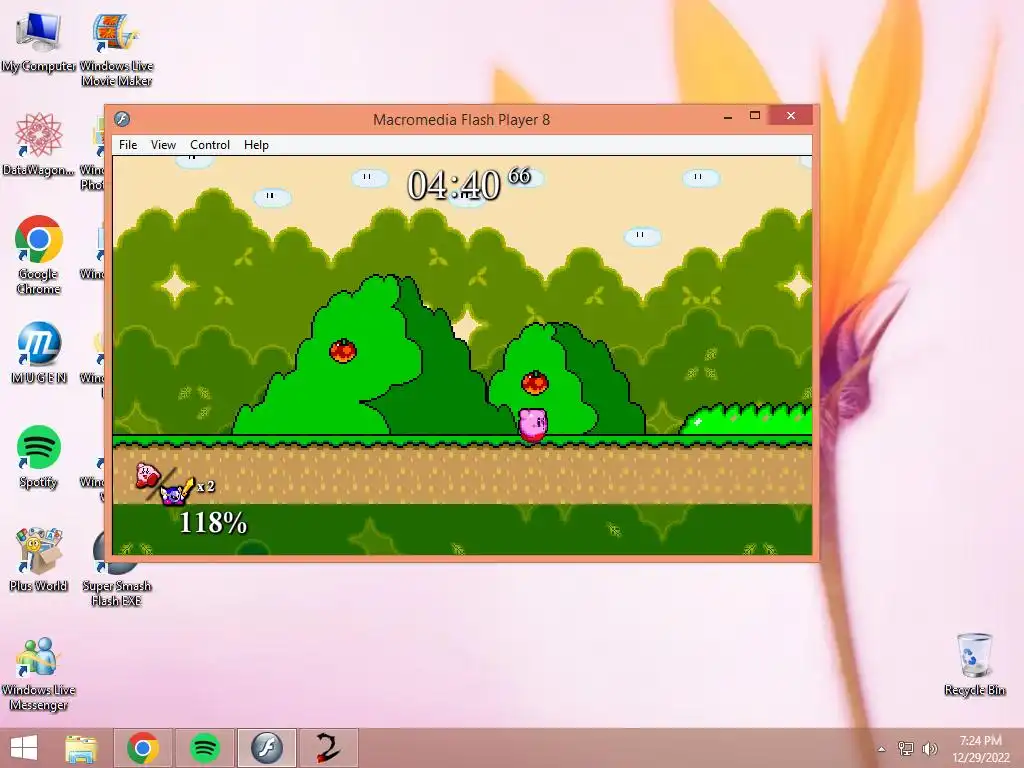Click the apple in the small bush
The image size is (1024, 768).
coord(535,383)
